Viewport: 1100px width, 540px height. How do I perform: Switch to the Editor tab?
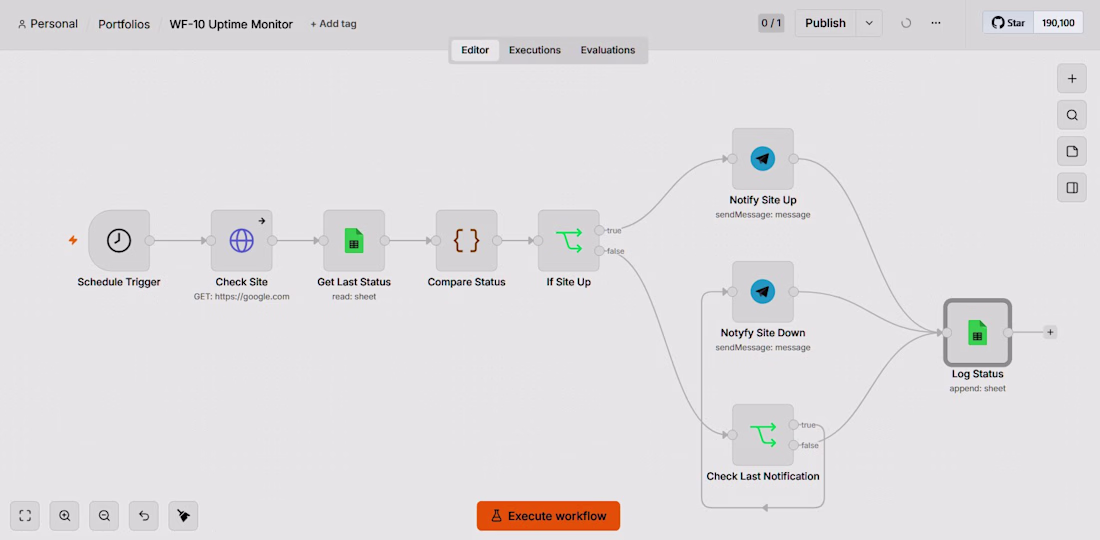tap(475, 50)
